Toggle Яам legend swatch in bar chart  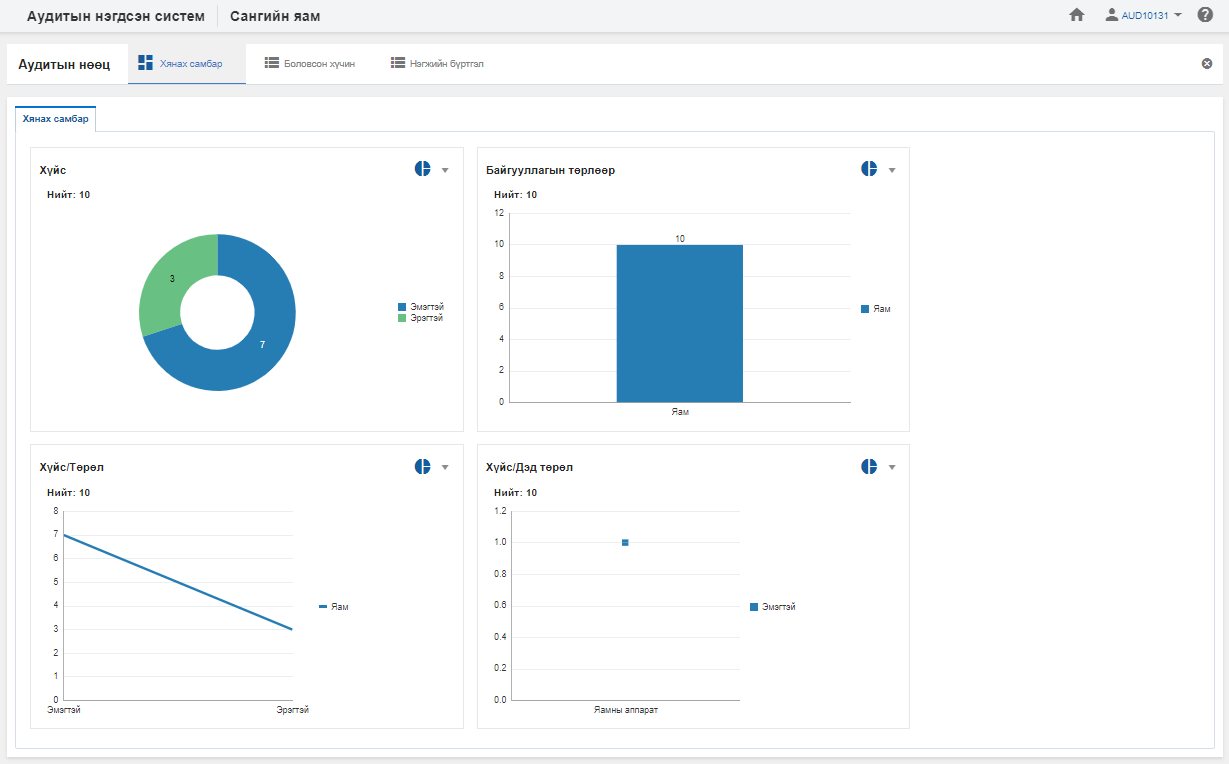point(865,310)
